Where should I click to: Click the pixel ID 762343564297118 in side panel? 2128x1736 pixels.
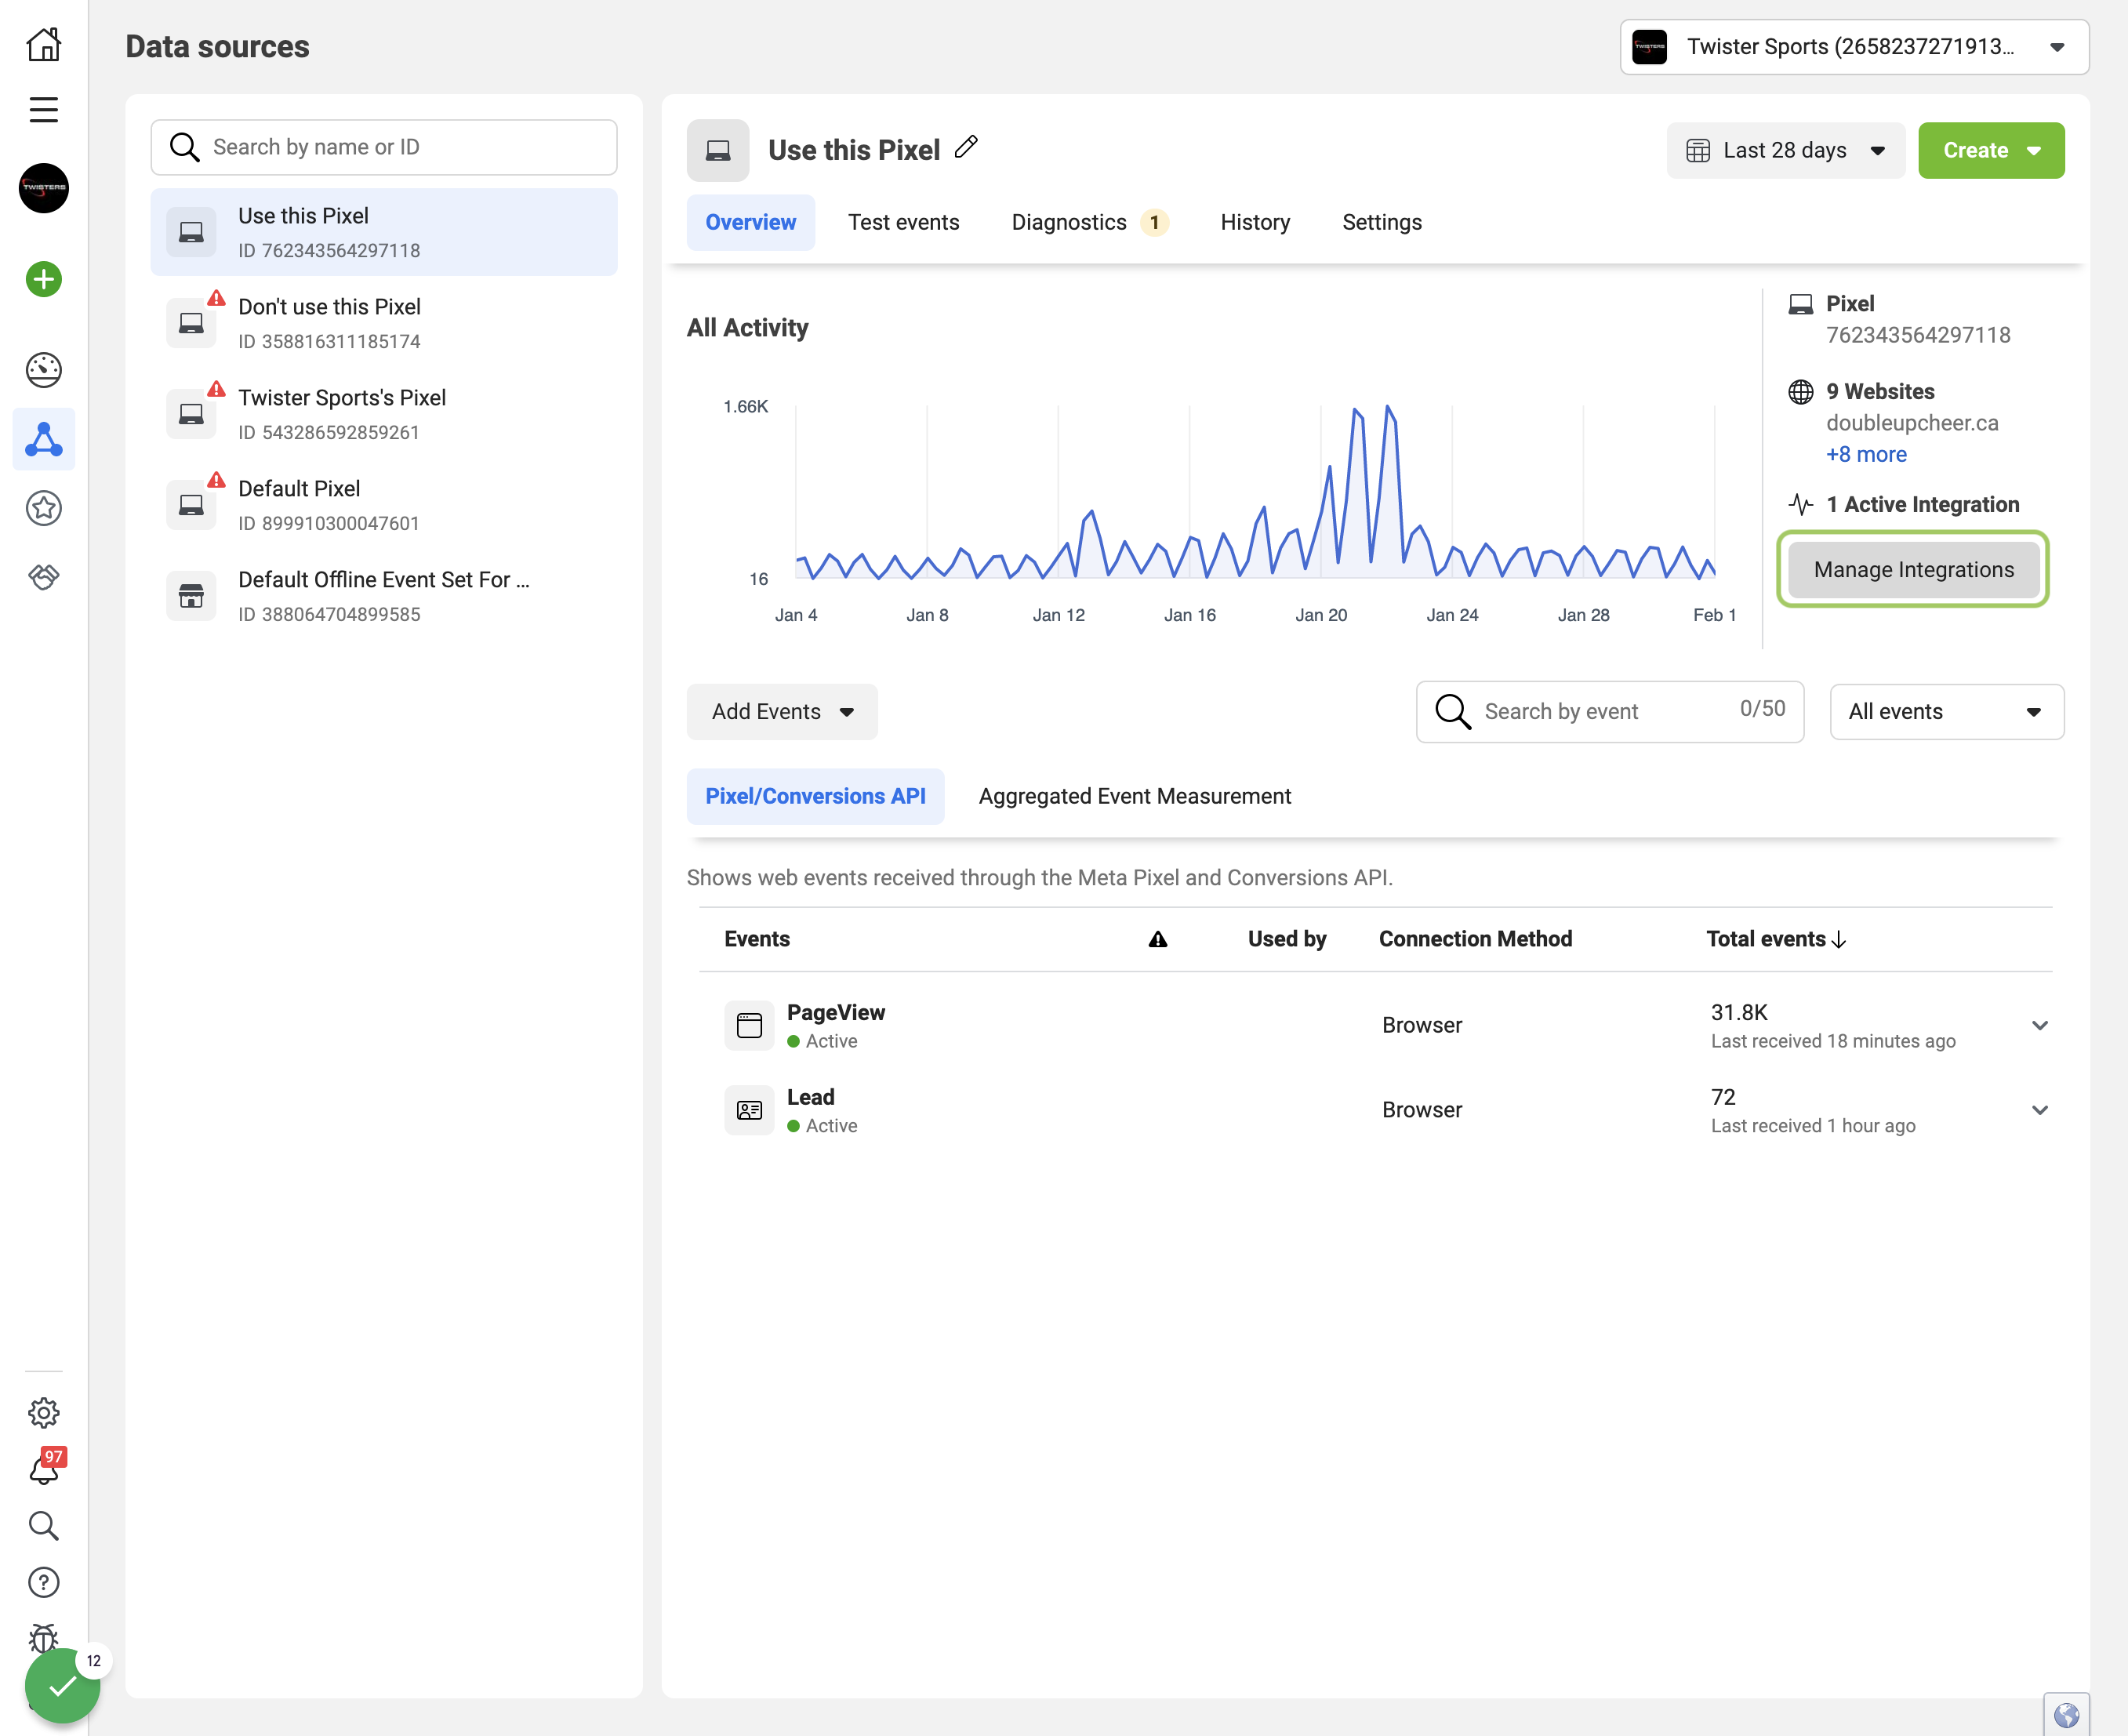coord(1918,335)
